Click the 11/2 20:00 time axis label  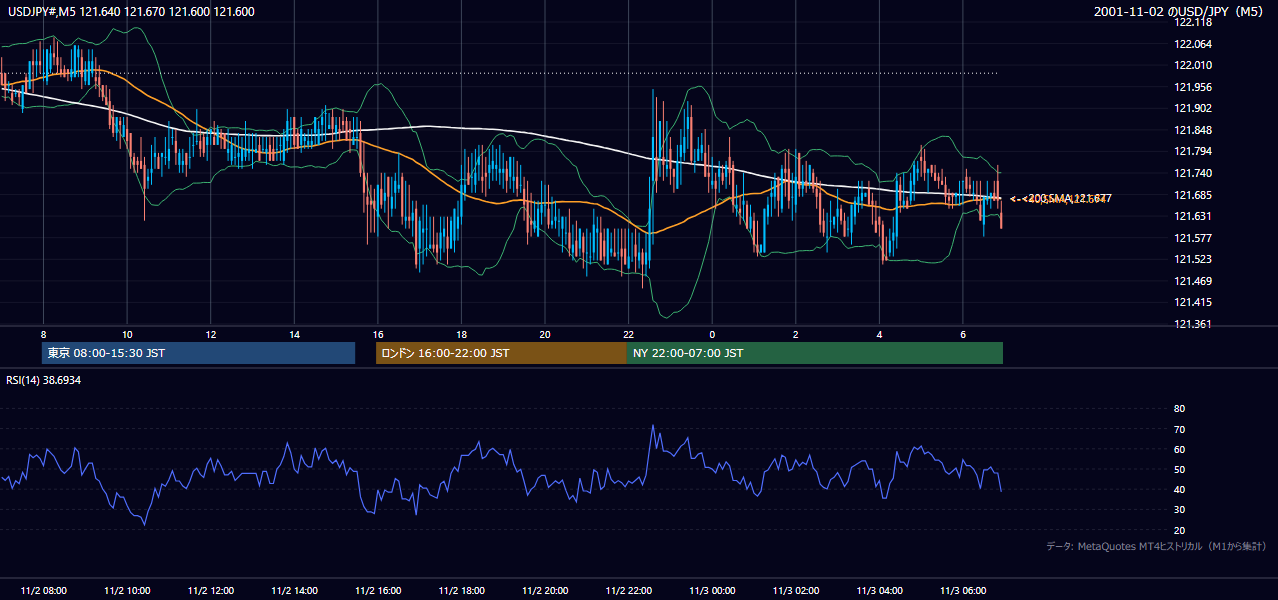(545, 591)
